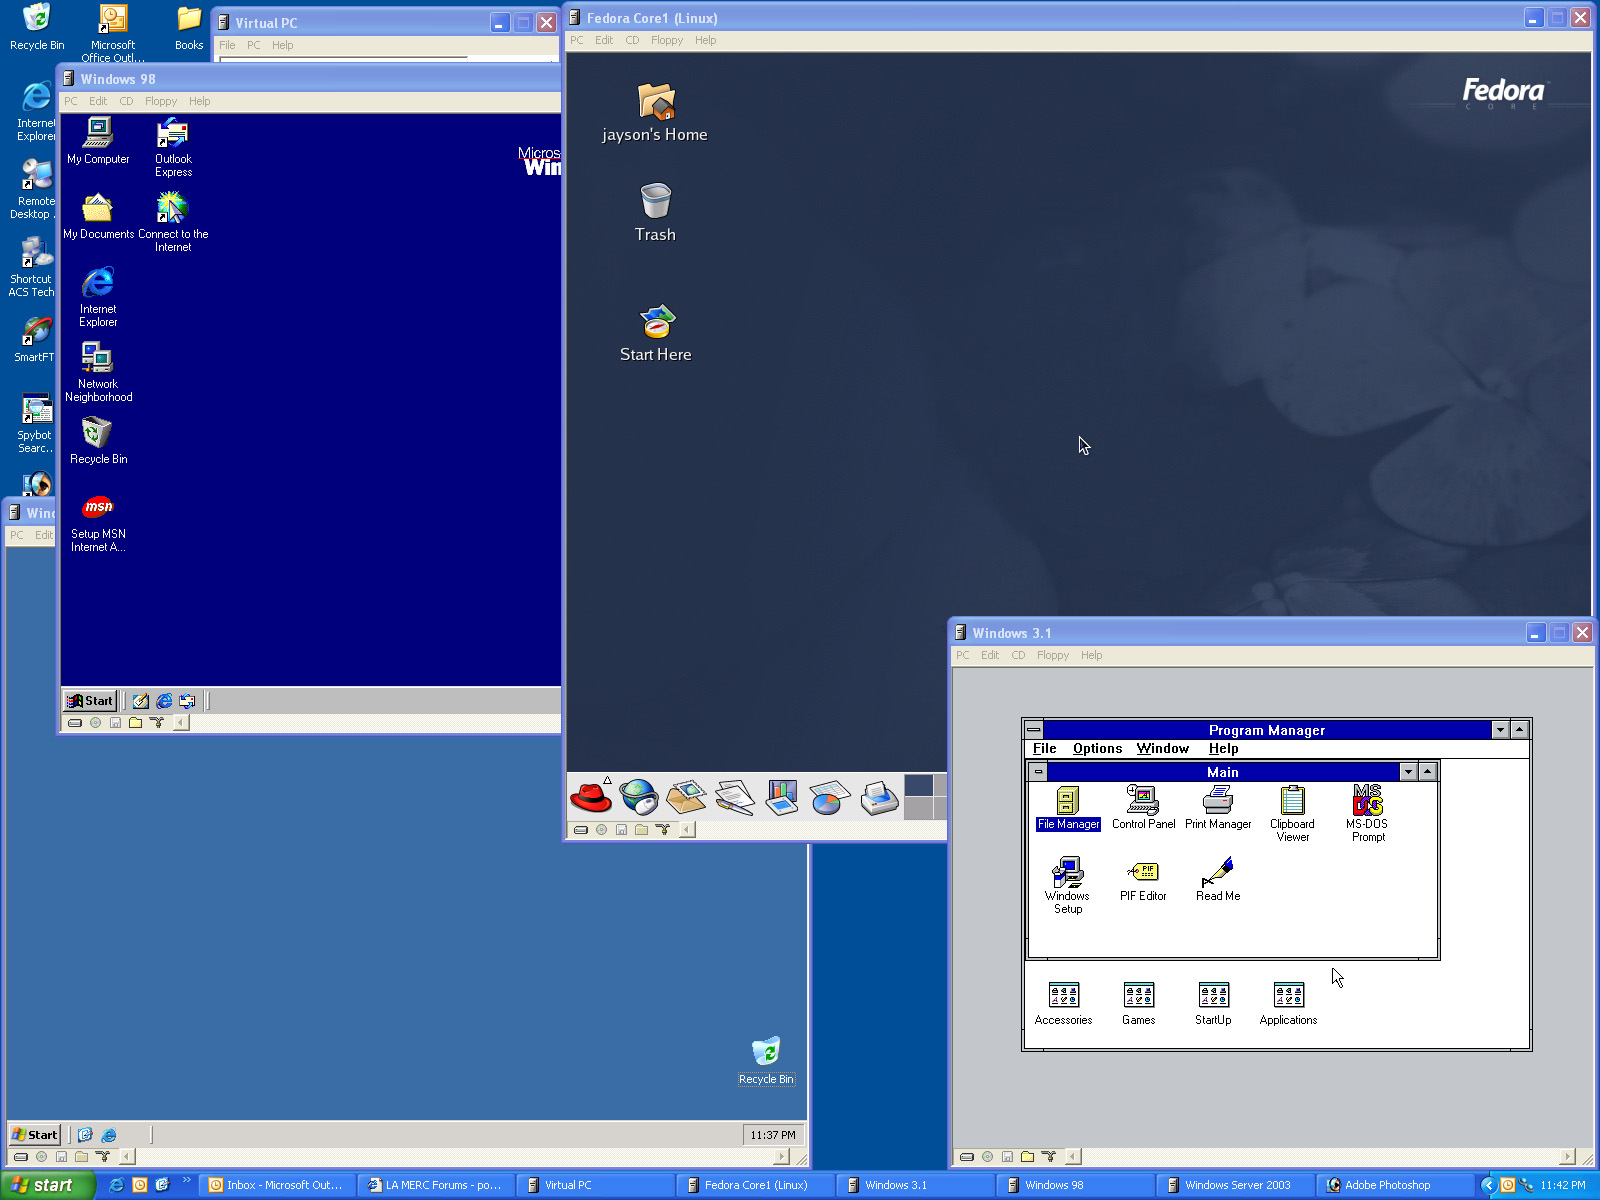Open email icon in Fedora panel

686,796
